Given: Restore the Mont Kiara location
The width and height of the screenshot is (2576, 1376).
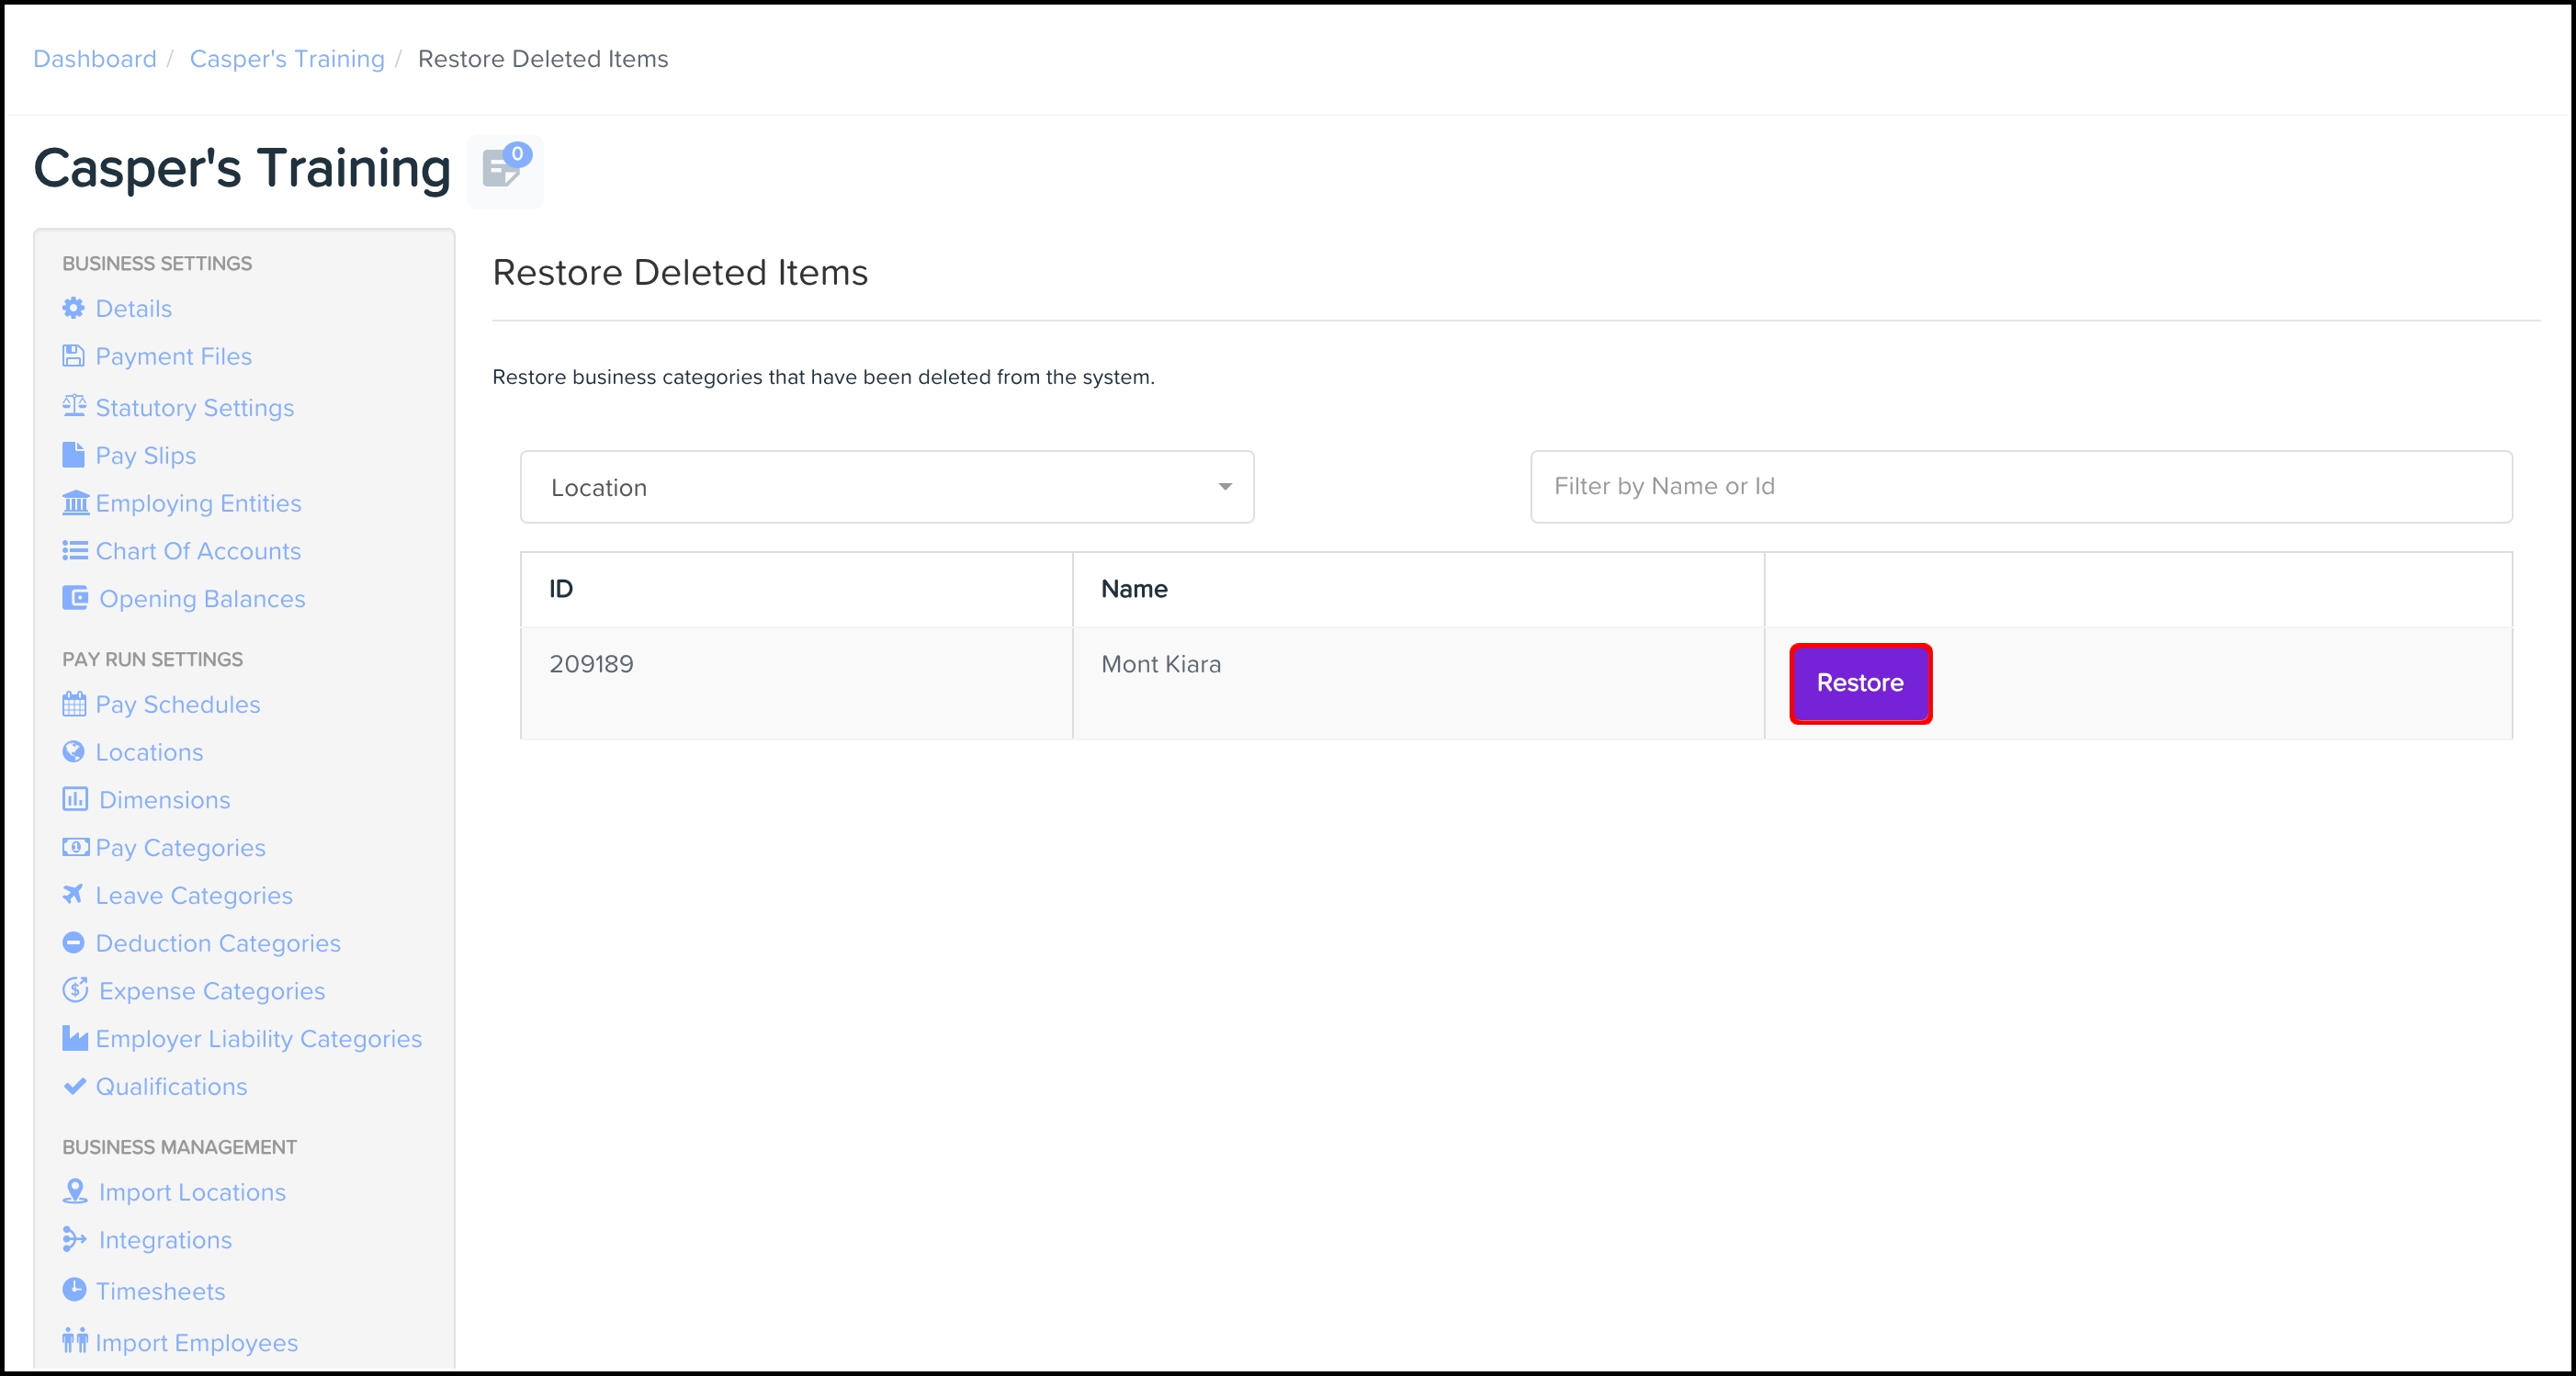Looking at the screenshot, I should click(1859, 683).
